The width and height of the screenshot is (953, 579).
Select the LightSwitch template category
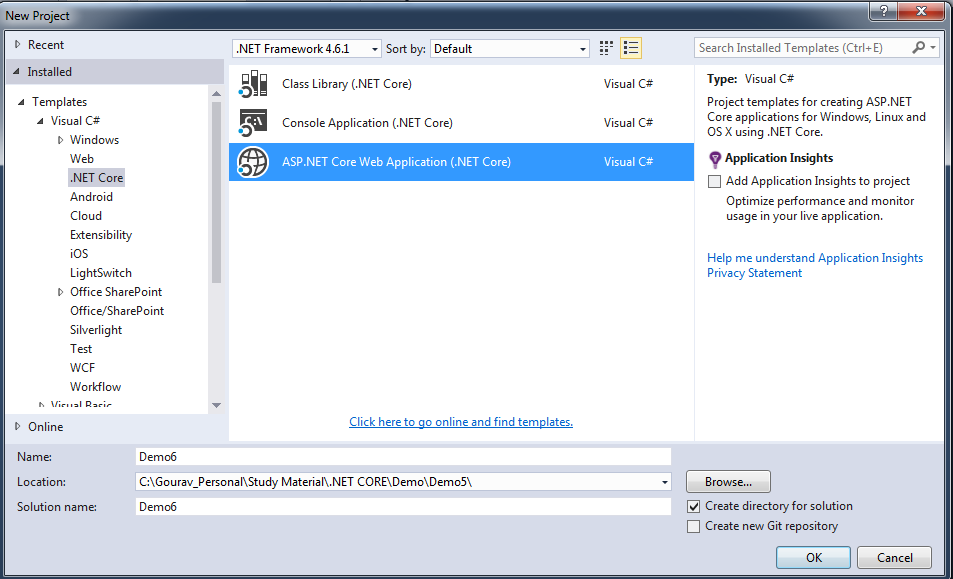point(100,273)
